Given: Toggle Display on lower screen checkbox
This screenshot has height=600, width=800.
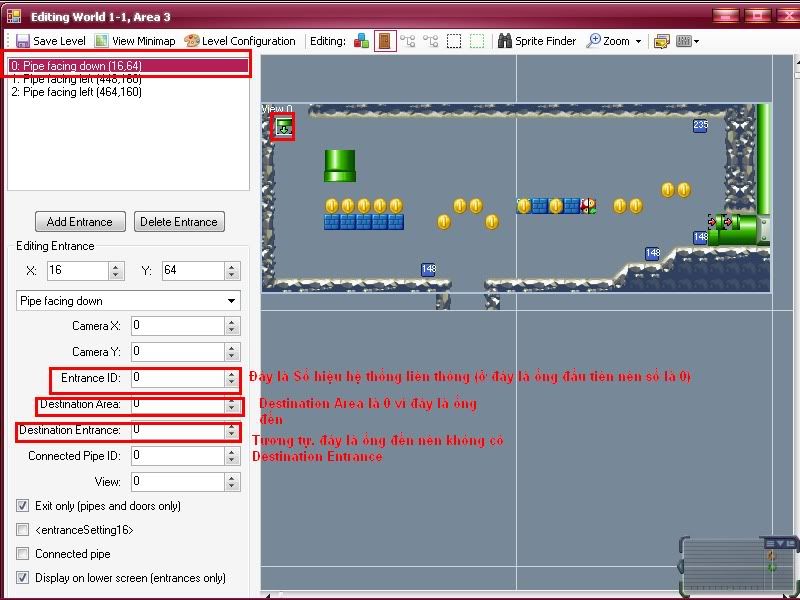Looking at the screenshot, I should (x=22, y=578).
